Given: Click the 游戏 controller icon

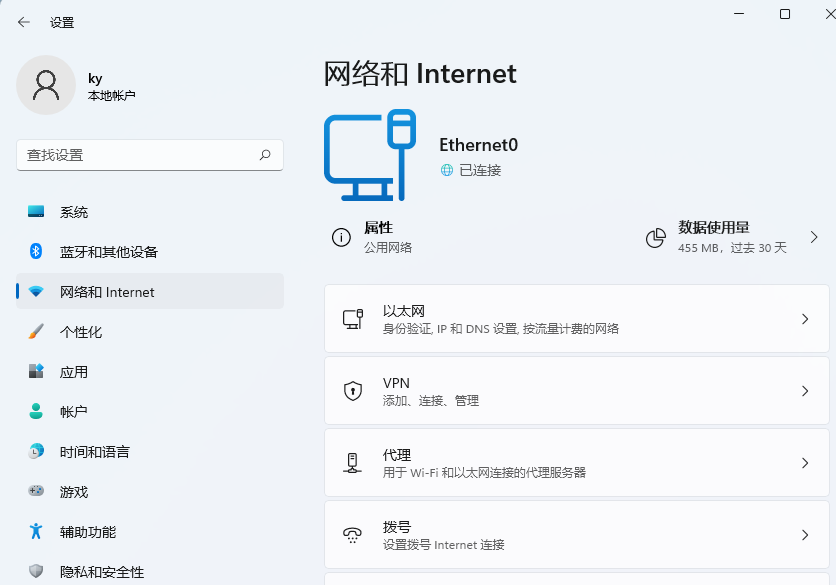Looking at the screenshot, I should coord(37,492).
